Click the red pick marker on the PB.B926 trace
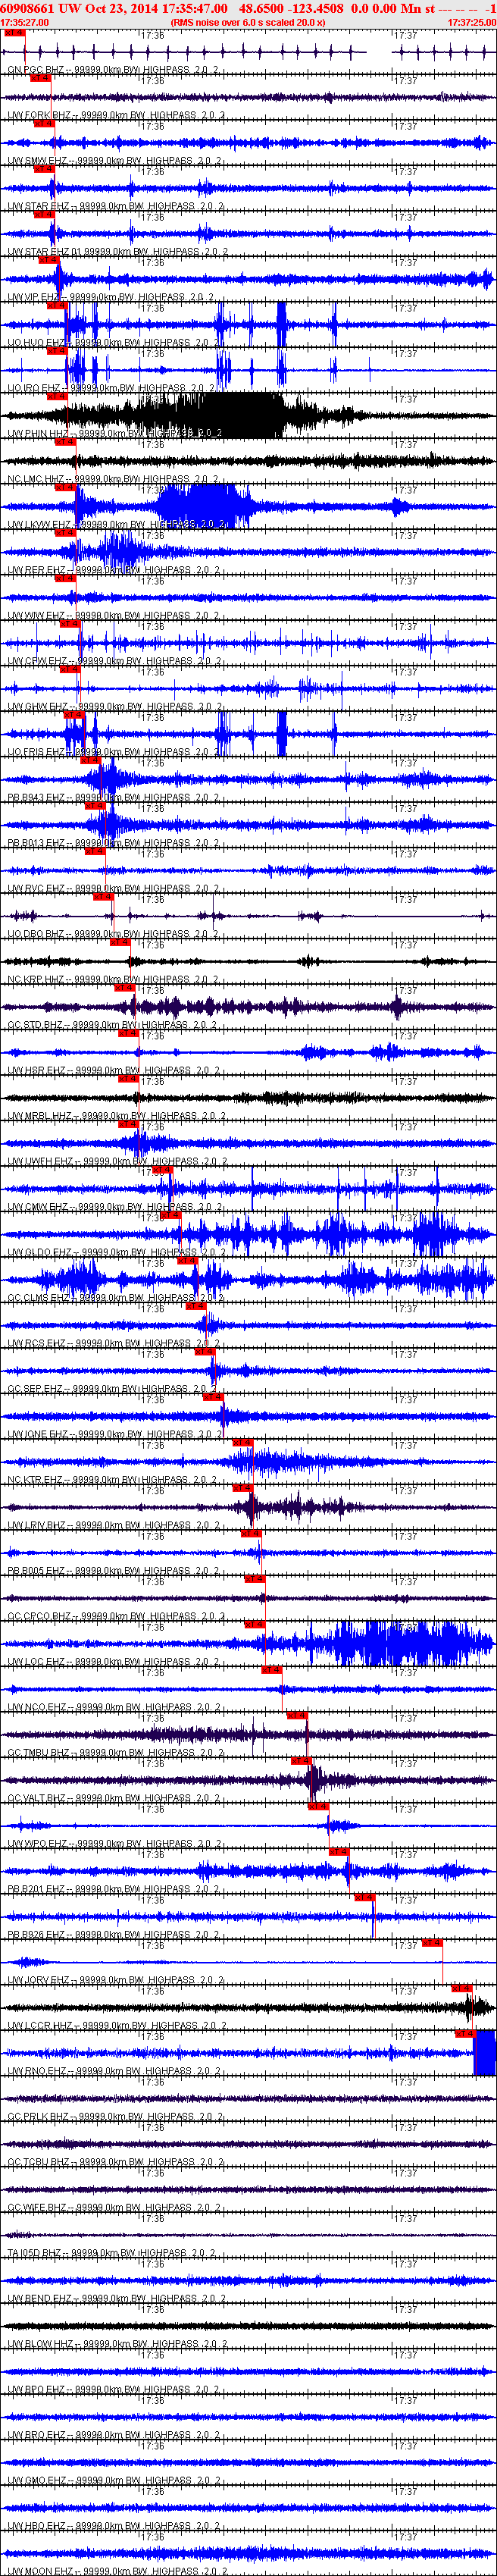This screenshot has height=2576, width=497. (x=364, y=1898)
